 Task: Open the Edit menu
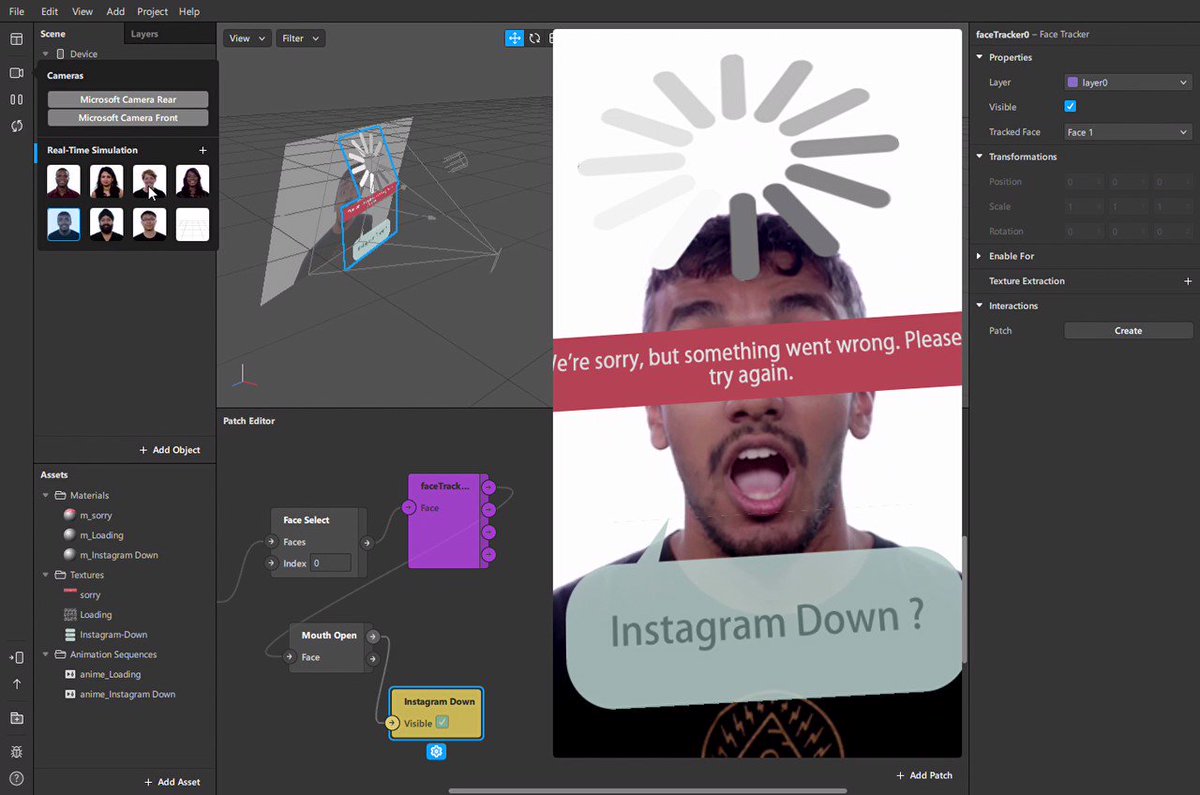[x=50, y=11]
